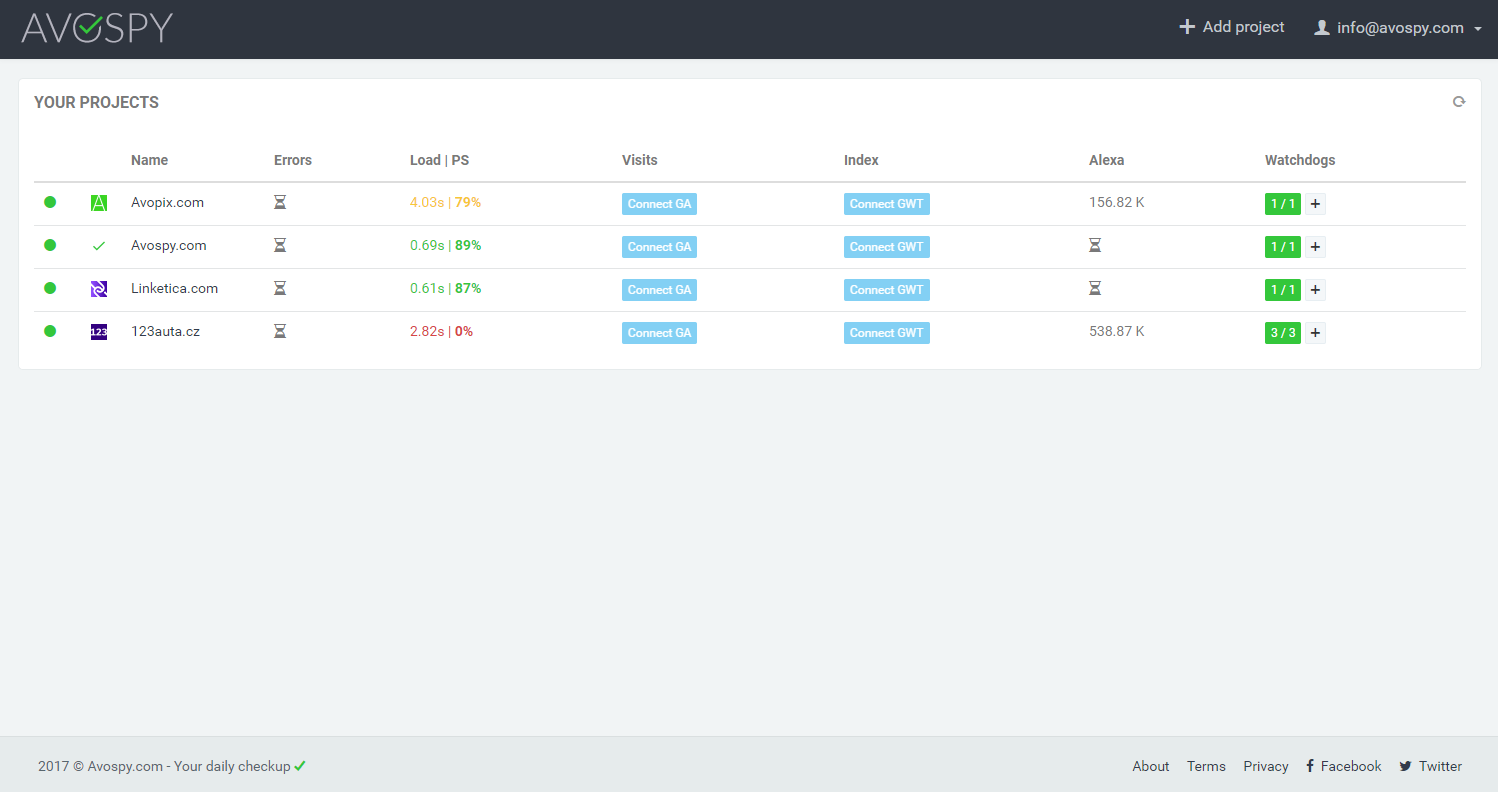The image size is (1498, 792).
Task: Click the Avospy.com checkmark favicon
Action: point(99,246)
